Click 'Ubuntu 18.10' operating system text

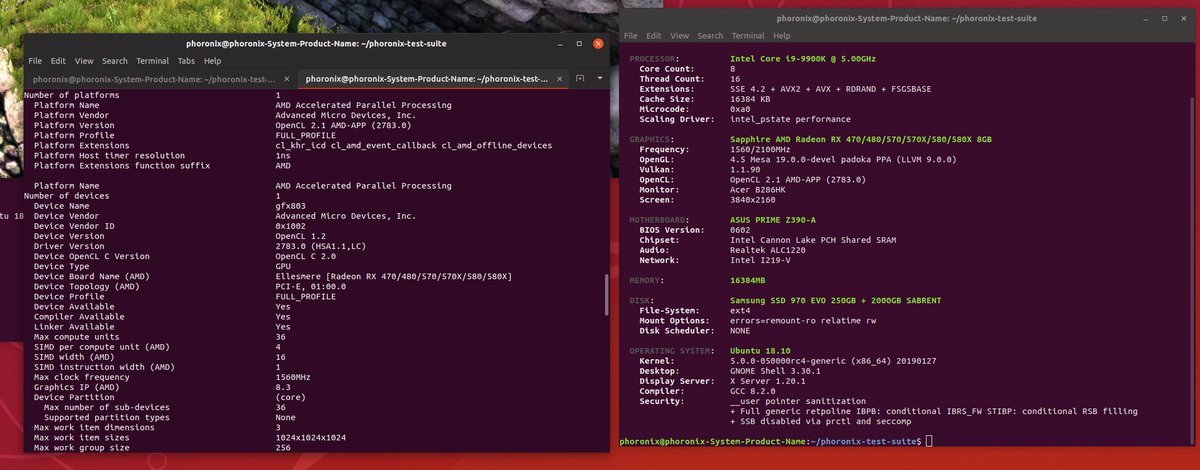click(761, 351)
